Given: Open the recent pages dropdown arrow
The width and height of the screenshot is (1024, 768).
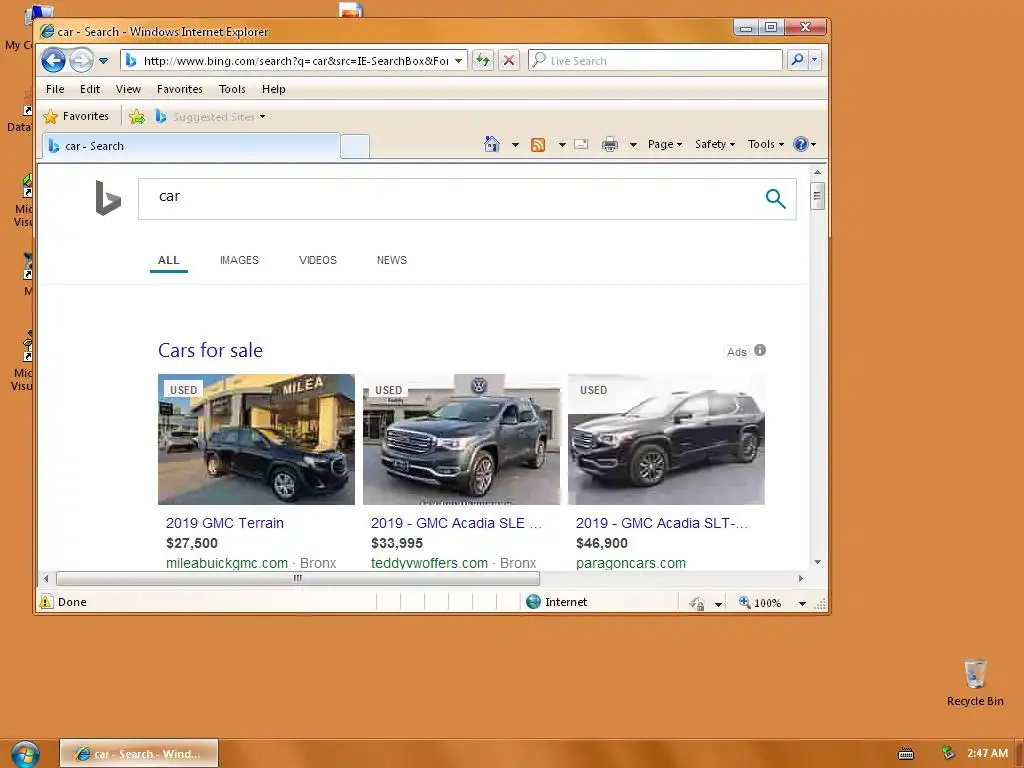Looking at the screenshot, I should point(103,61).
